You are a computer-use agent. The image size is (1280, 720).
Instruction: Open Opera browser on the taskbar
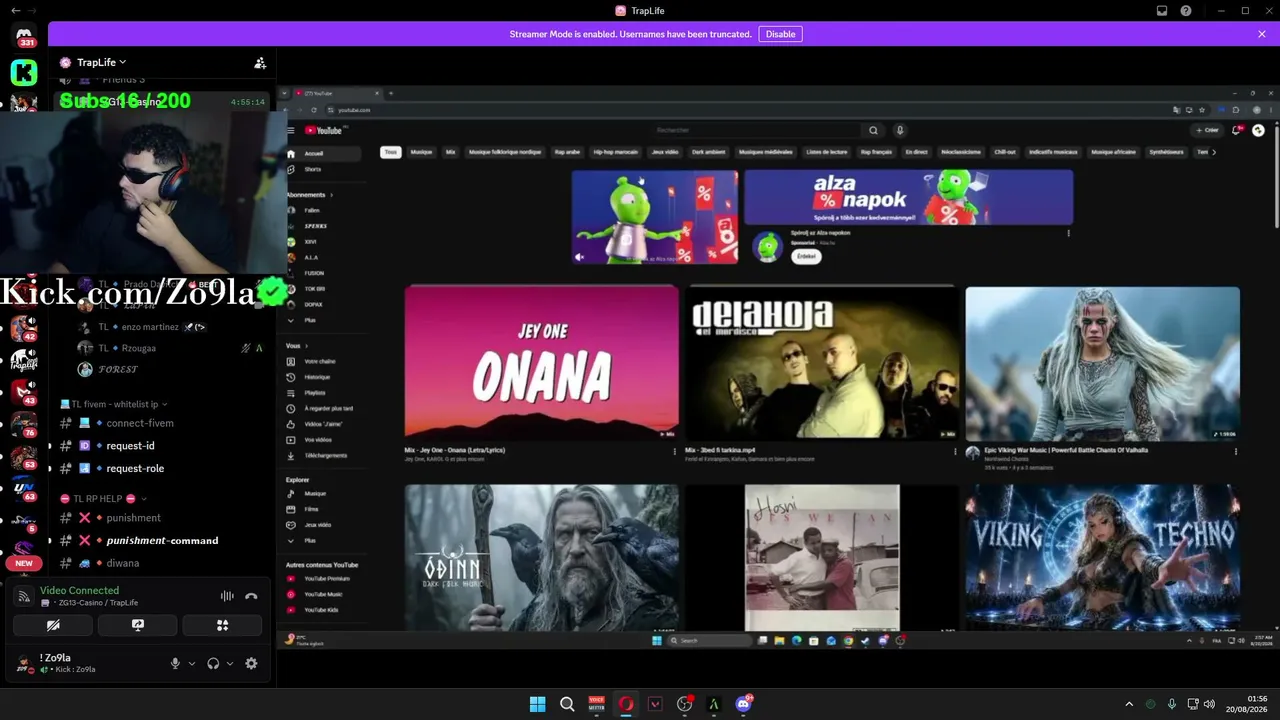click(x=626, y=704)
